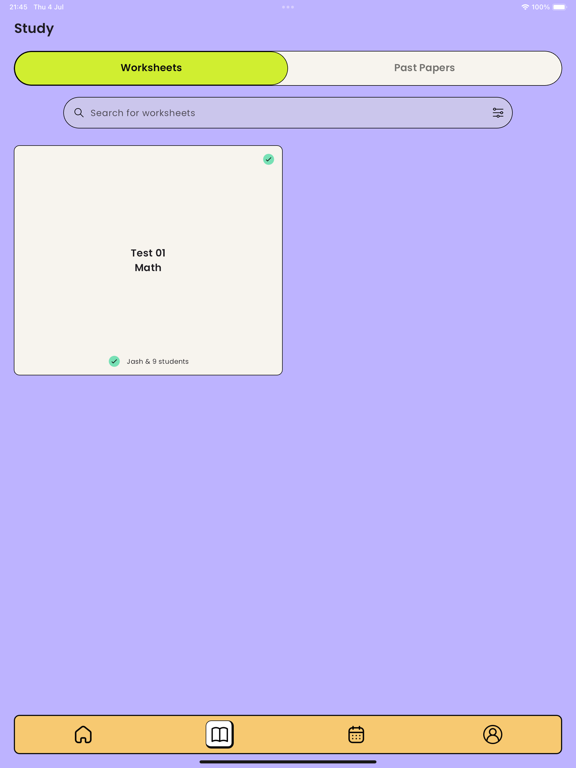Tap the 'Math' subject label on the card
Screen dimensions: 576x768
pyautogui.click(x=148, y=267)
